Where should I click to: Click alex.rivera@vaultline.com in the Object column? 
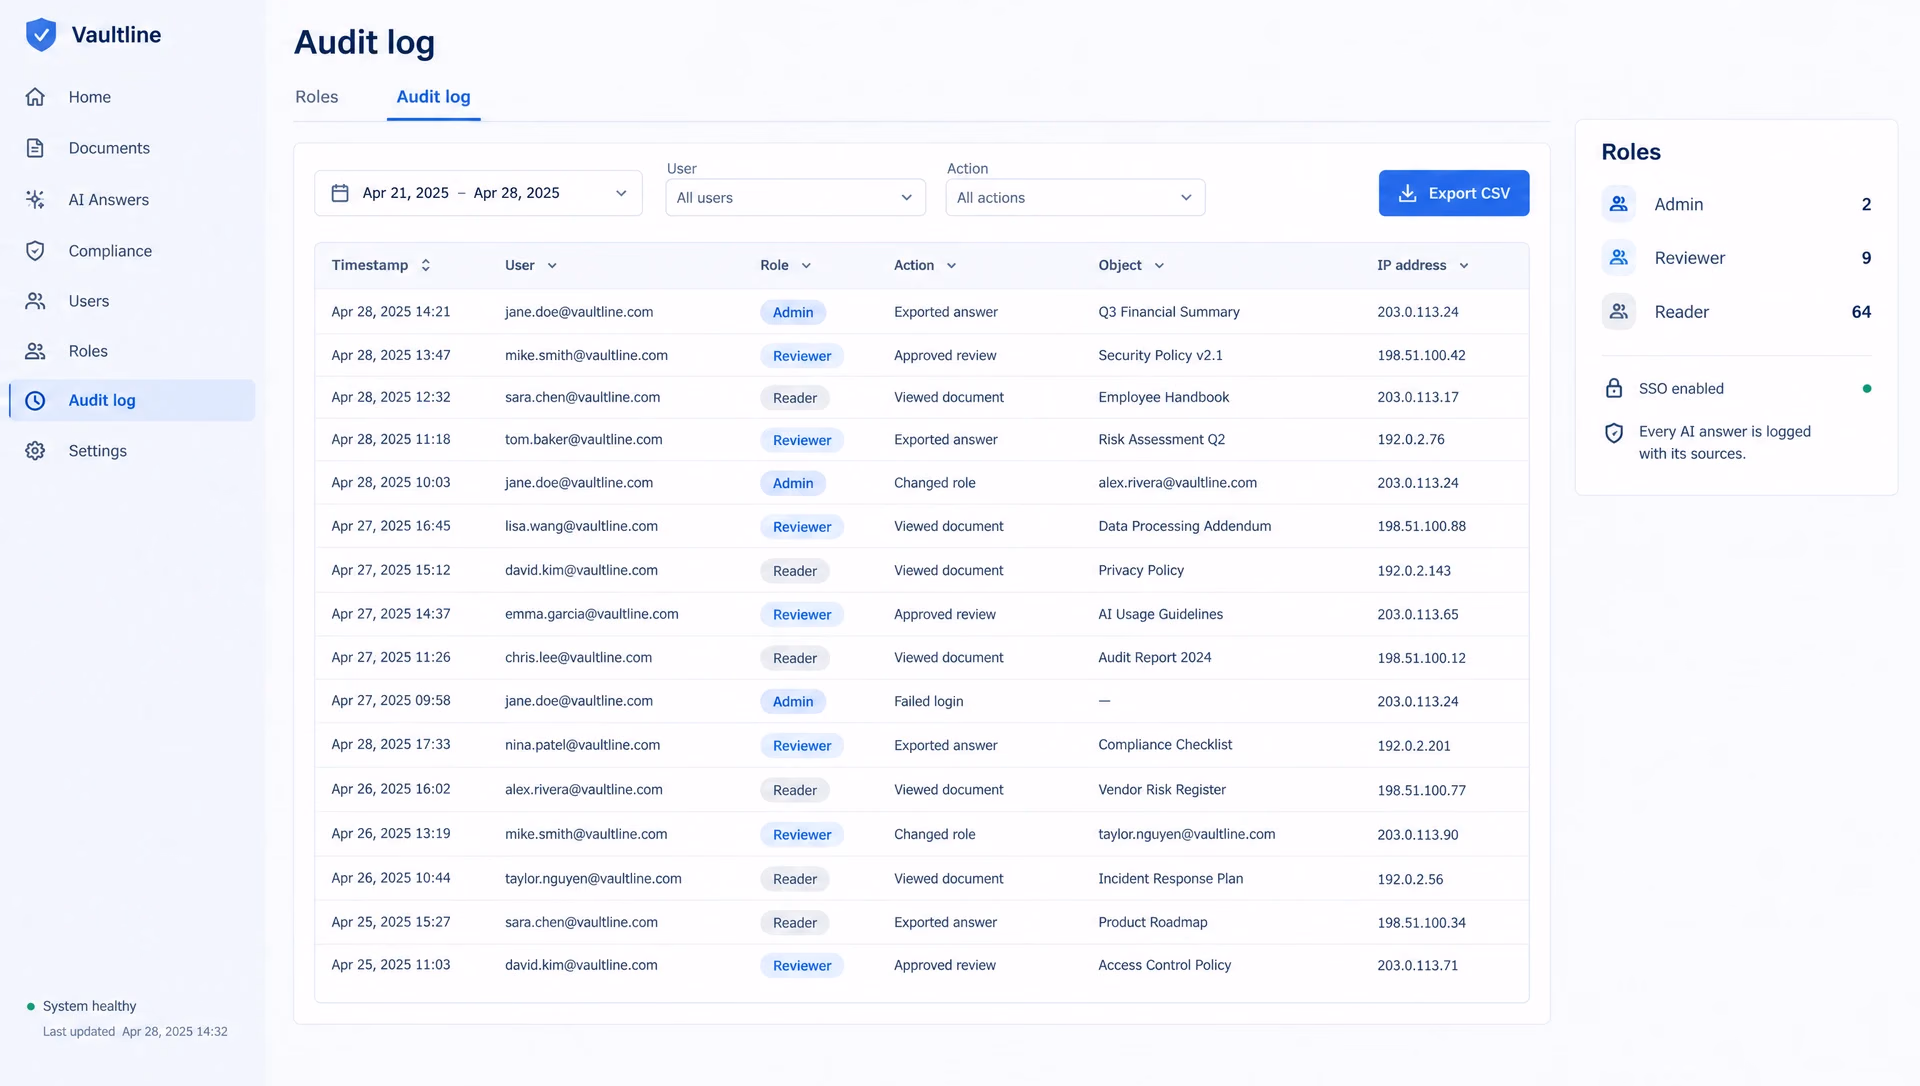[1177, 482]
